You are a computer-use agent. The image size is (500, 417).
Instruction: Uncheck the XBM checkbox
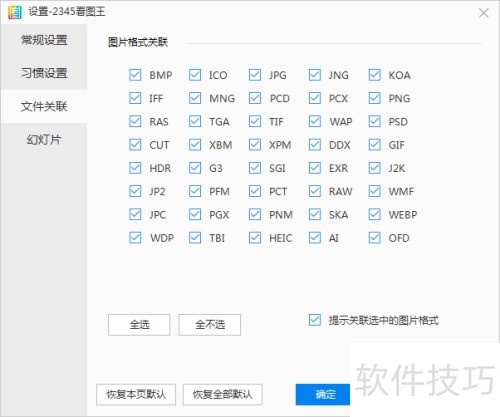point(195,145)
